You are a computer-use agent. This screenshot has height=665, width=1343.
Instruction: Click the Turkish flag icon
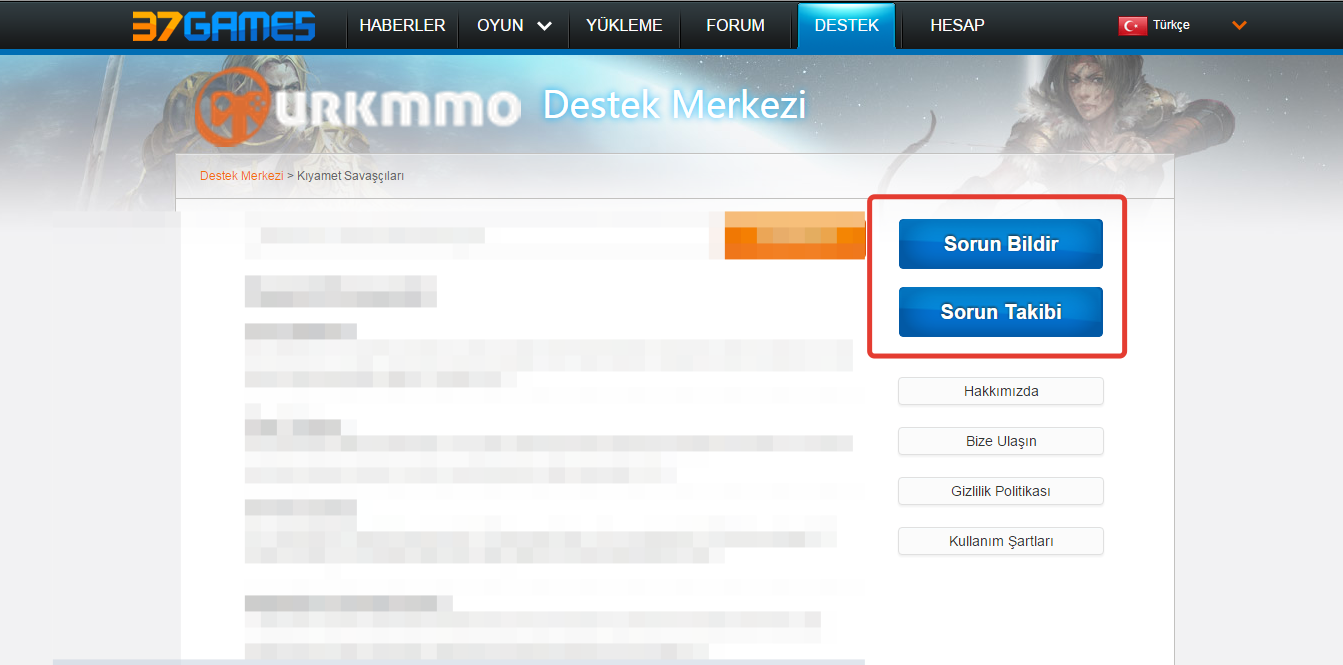(1132, 25)
